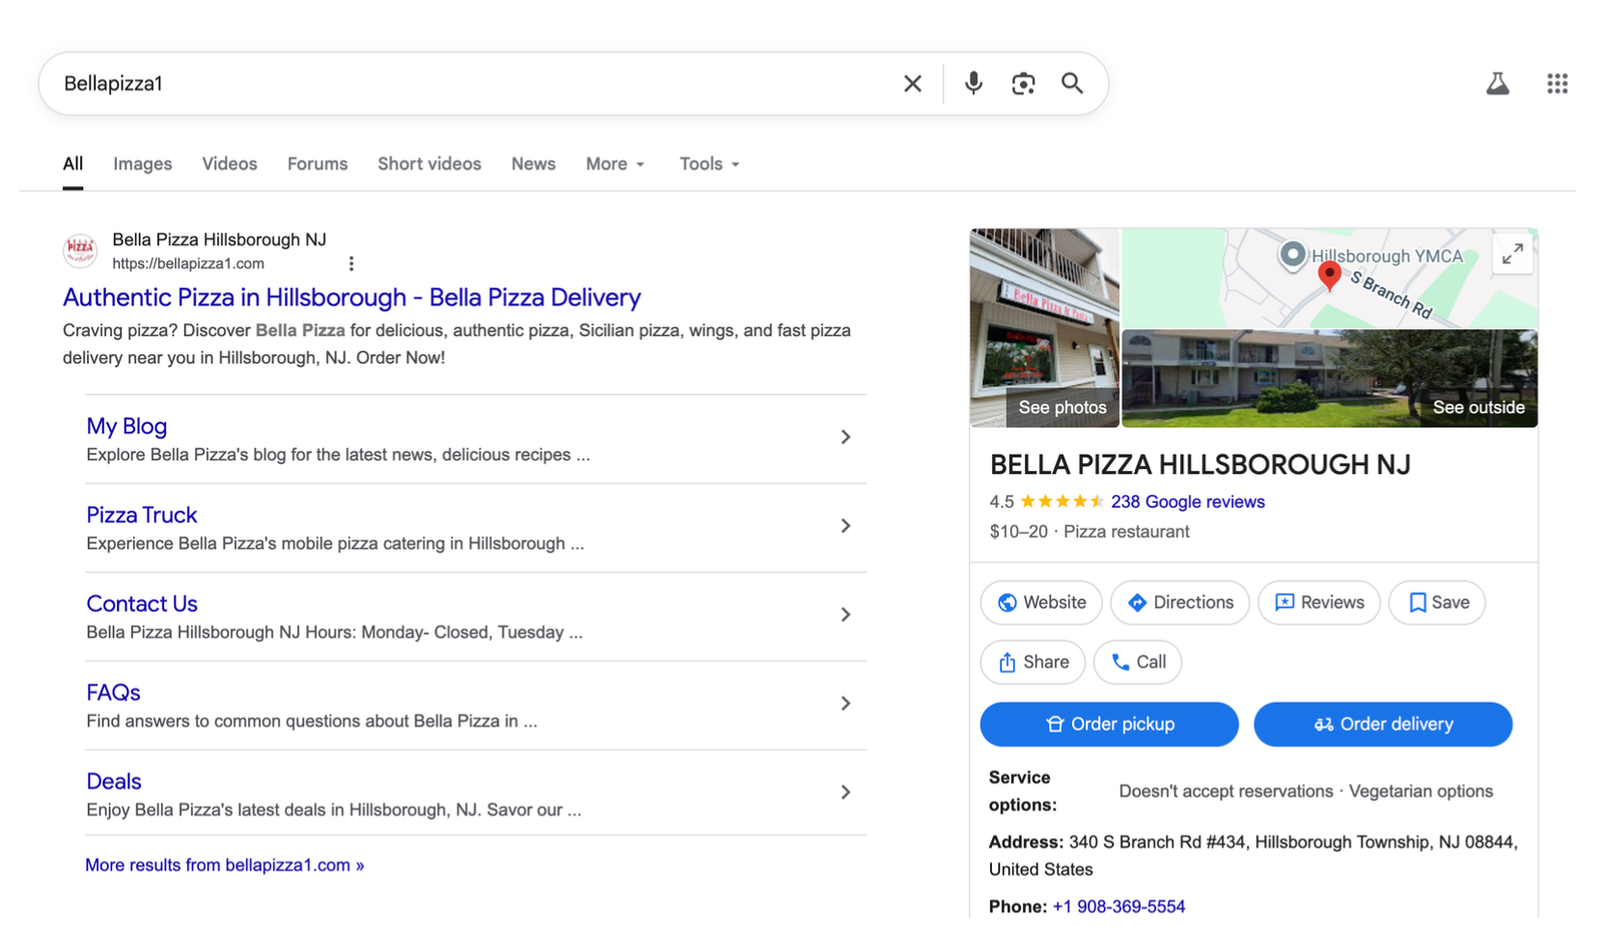The height and width of the screenshot is (938, 1600).
Task: Open the See photos thumbnail
Action: pyautogui.click(x=1044, y=328)
